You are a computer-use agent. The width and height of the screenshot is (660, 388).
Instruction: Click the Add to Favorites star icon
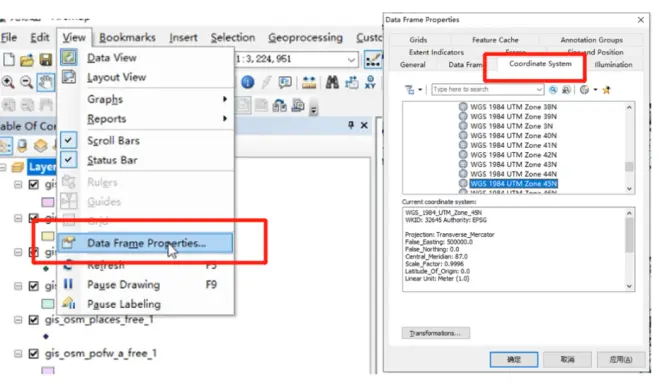click(607, 90)
